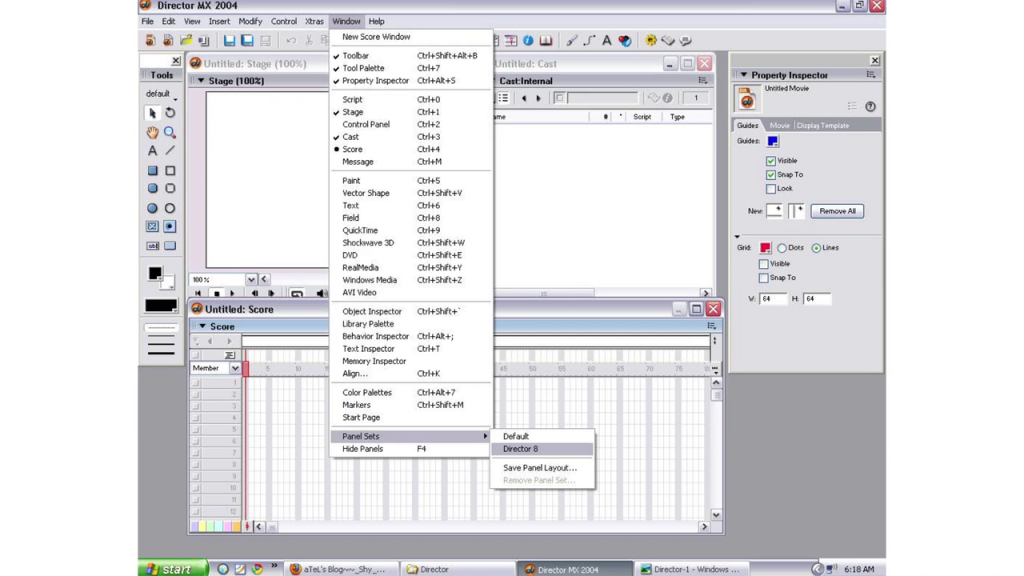Click the first Save disk toolbar icon

click(x=229, y=40)
